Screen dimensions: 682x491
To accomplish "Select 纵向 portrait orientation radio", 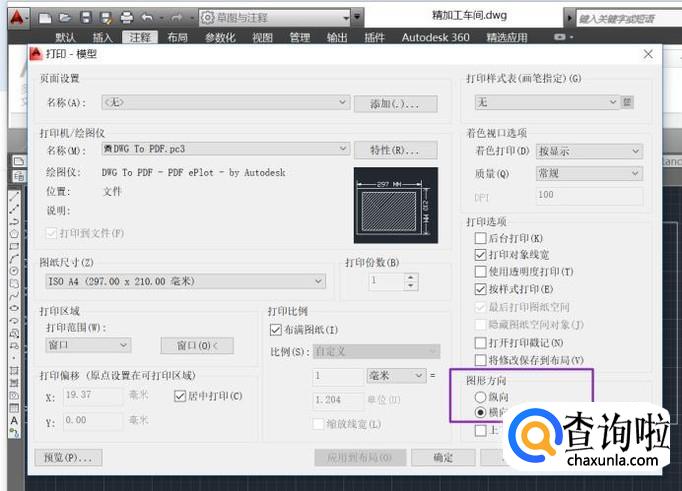I will coord(480,397).
